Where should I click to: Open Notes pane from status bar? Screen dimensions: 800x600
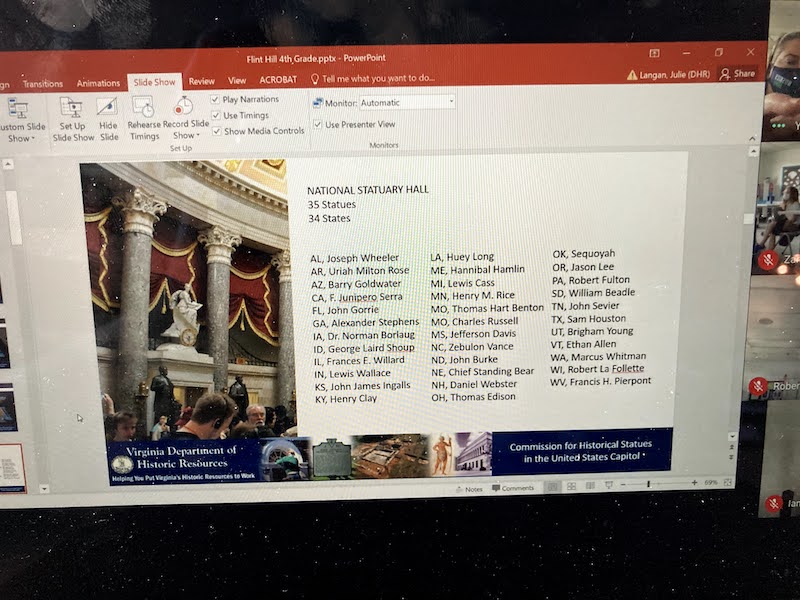tap(469, 489)
